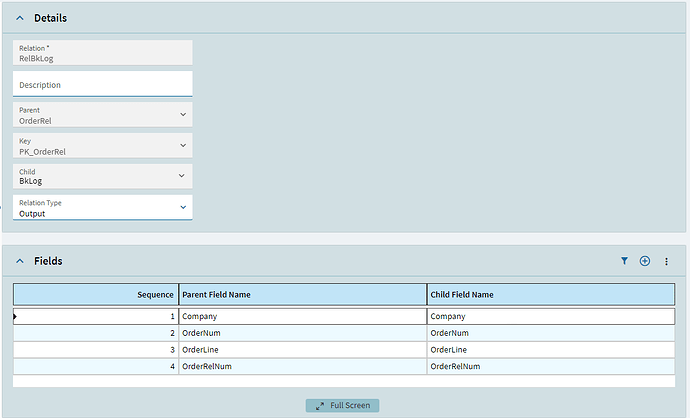Select row 1 current-row arrow indicator

point(15,316)
